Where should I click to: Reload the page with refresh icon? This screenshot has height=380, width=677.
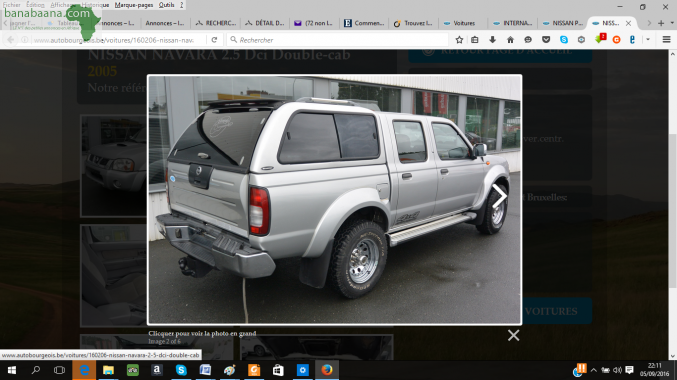coord(214,40)
